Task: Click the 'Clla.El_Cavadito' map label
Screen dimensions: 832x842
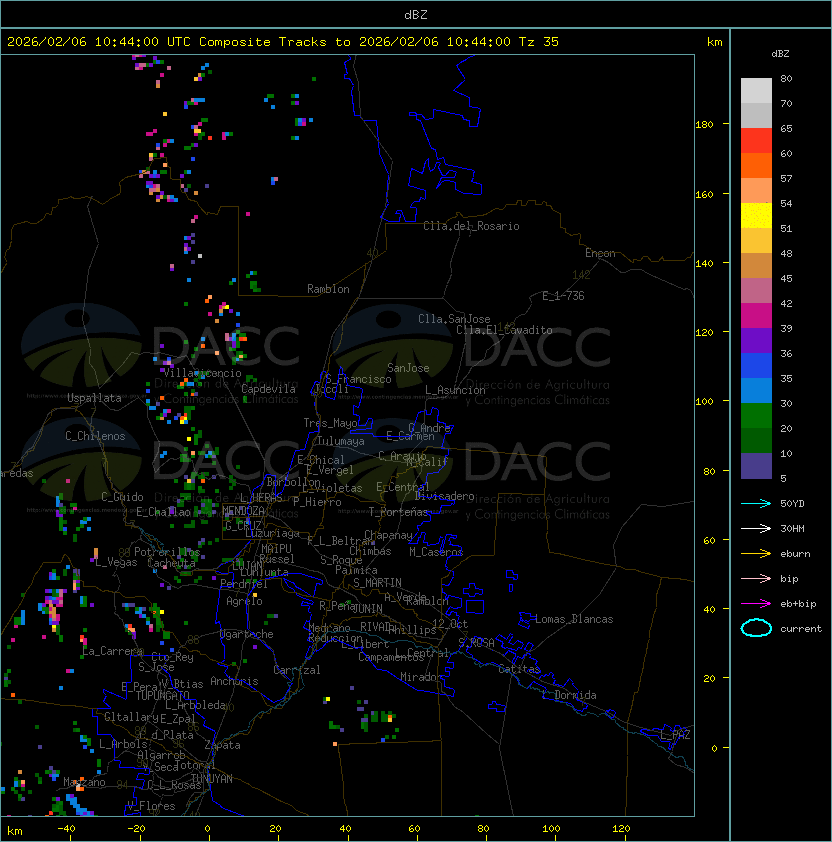Action: (x=504, y=330)
